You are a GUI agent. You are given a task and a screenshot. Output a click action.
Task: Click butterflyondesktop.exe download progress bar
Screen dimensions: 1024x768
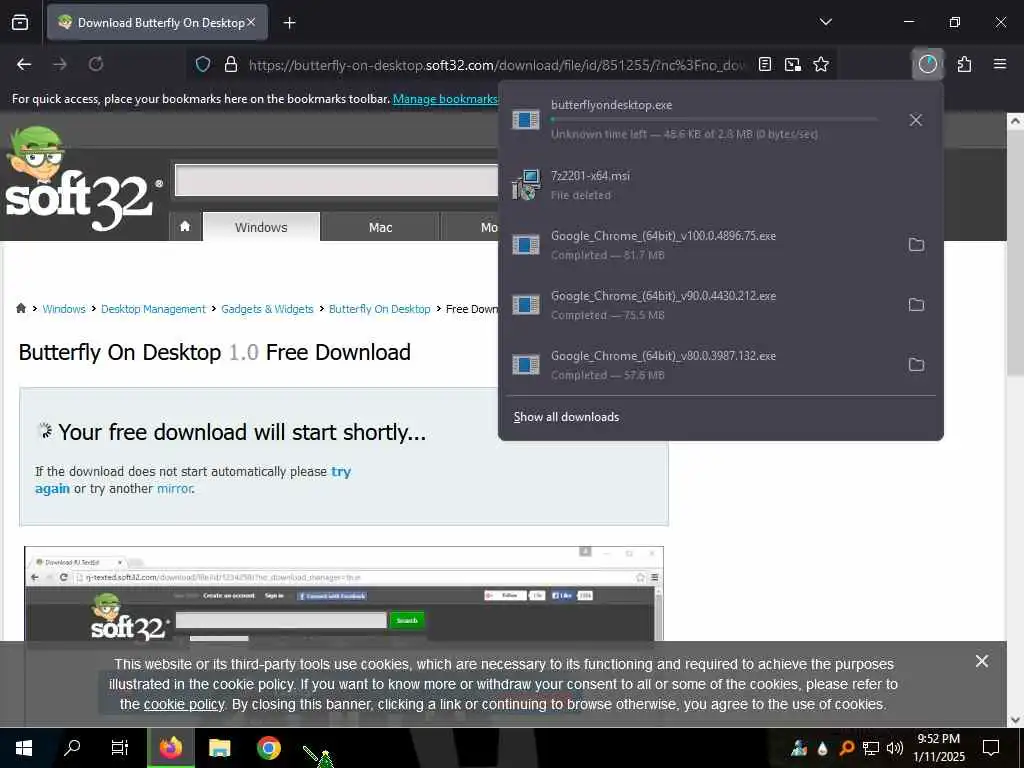[714, 120]
